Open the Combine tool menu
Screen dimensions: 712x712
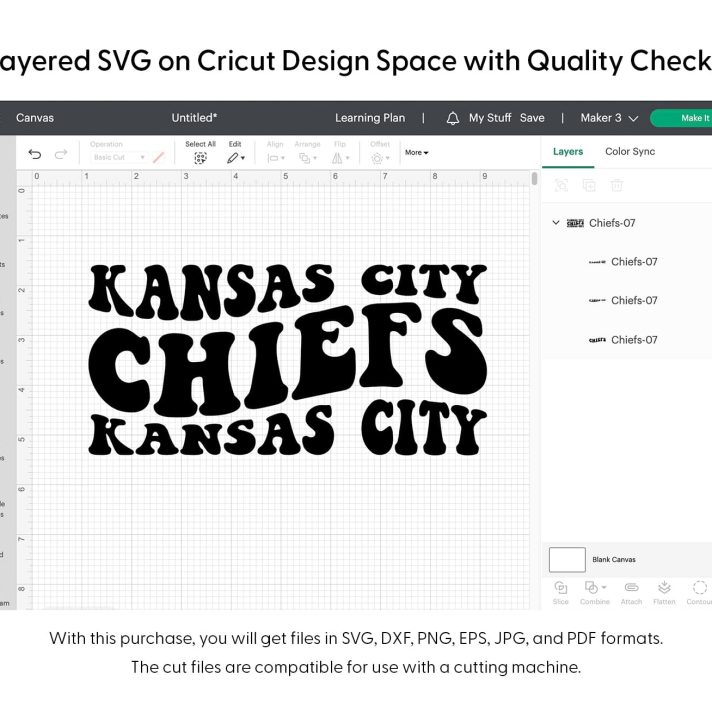pos(594,593)
